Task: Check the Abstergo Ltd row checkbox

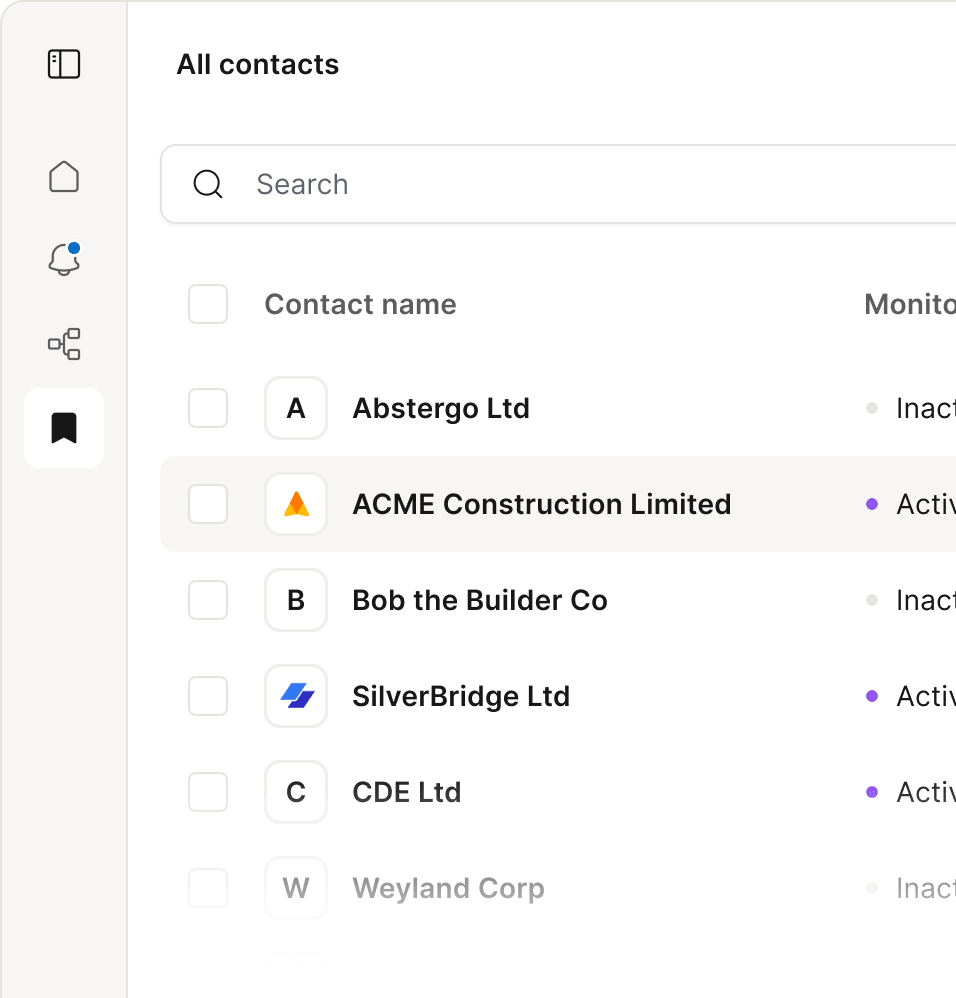Action: (208, 408)
